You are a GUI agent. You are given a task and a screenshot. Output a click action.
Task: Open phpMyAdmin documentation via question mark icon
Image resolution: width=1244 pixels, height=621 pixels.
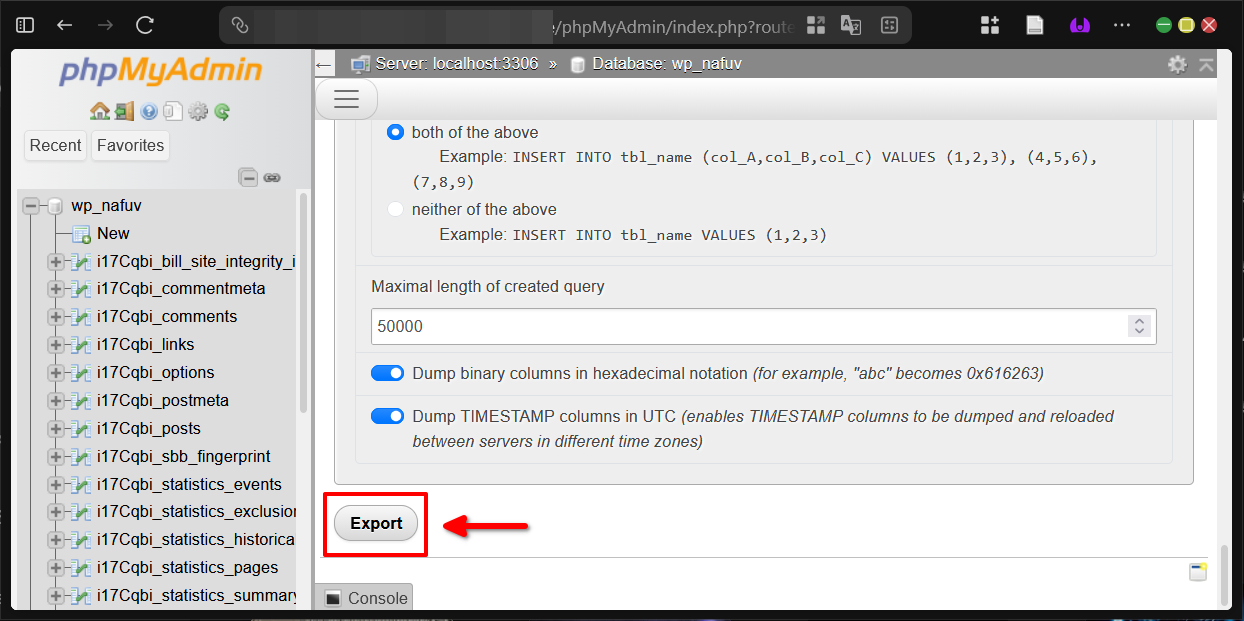coord(148,112)
